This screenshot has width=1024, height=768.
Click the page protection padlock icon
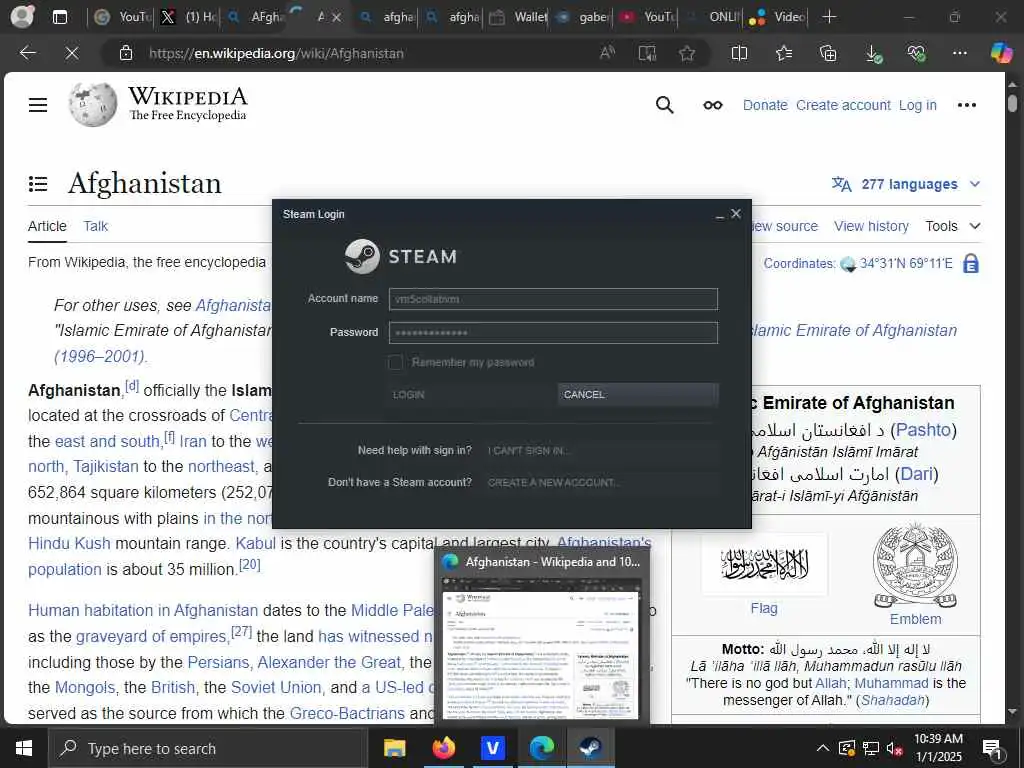coord(971,264)
